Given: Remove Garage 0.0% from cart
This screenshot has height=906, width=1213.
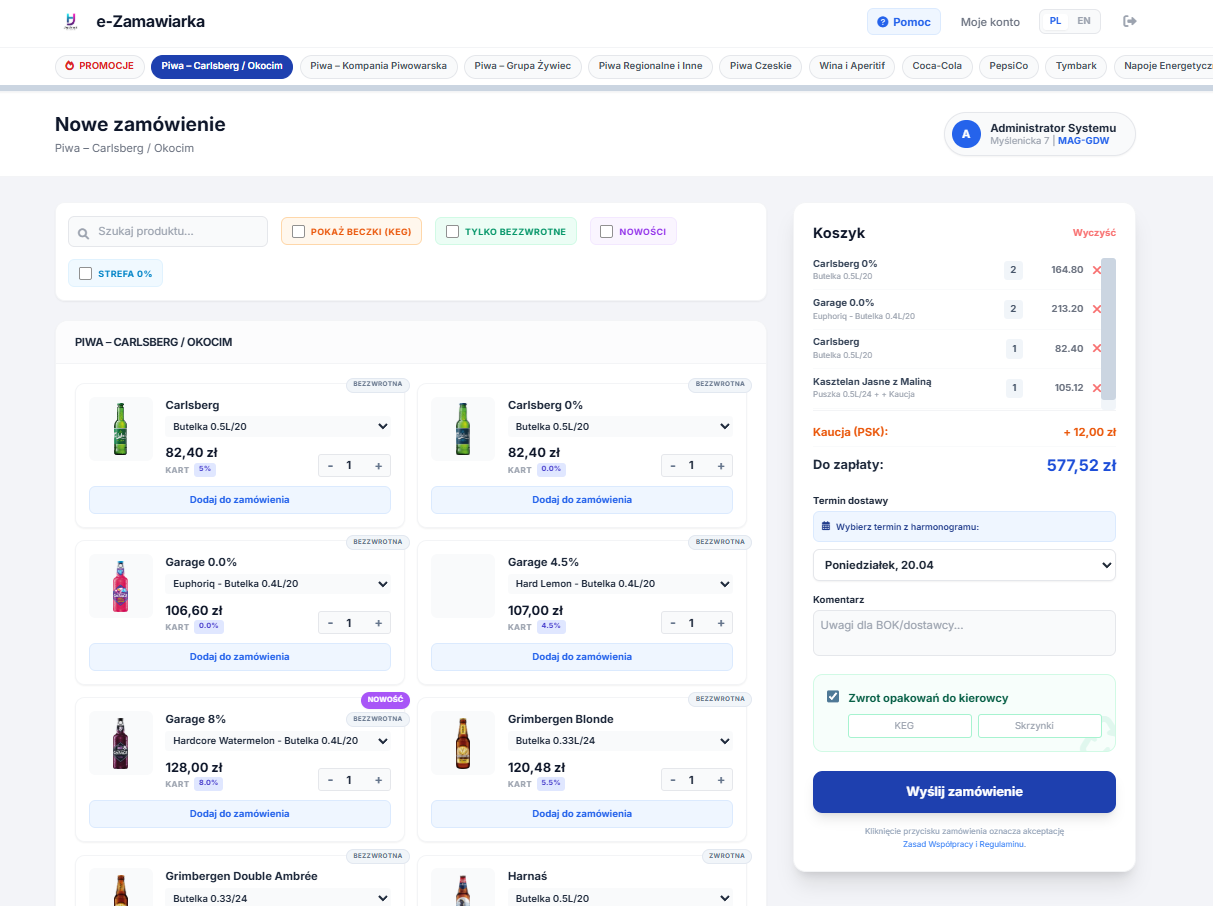Looking at the screenshot, I should click(1096, 309).
